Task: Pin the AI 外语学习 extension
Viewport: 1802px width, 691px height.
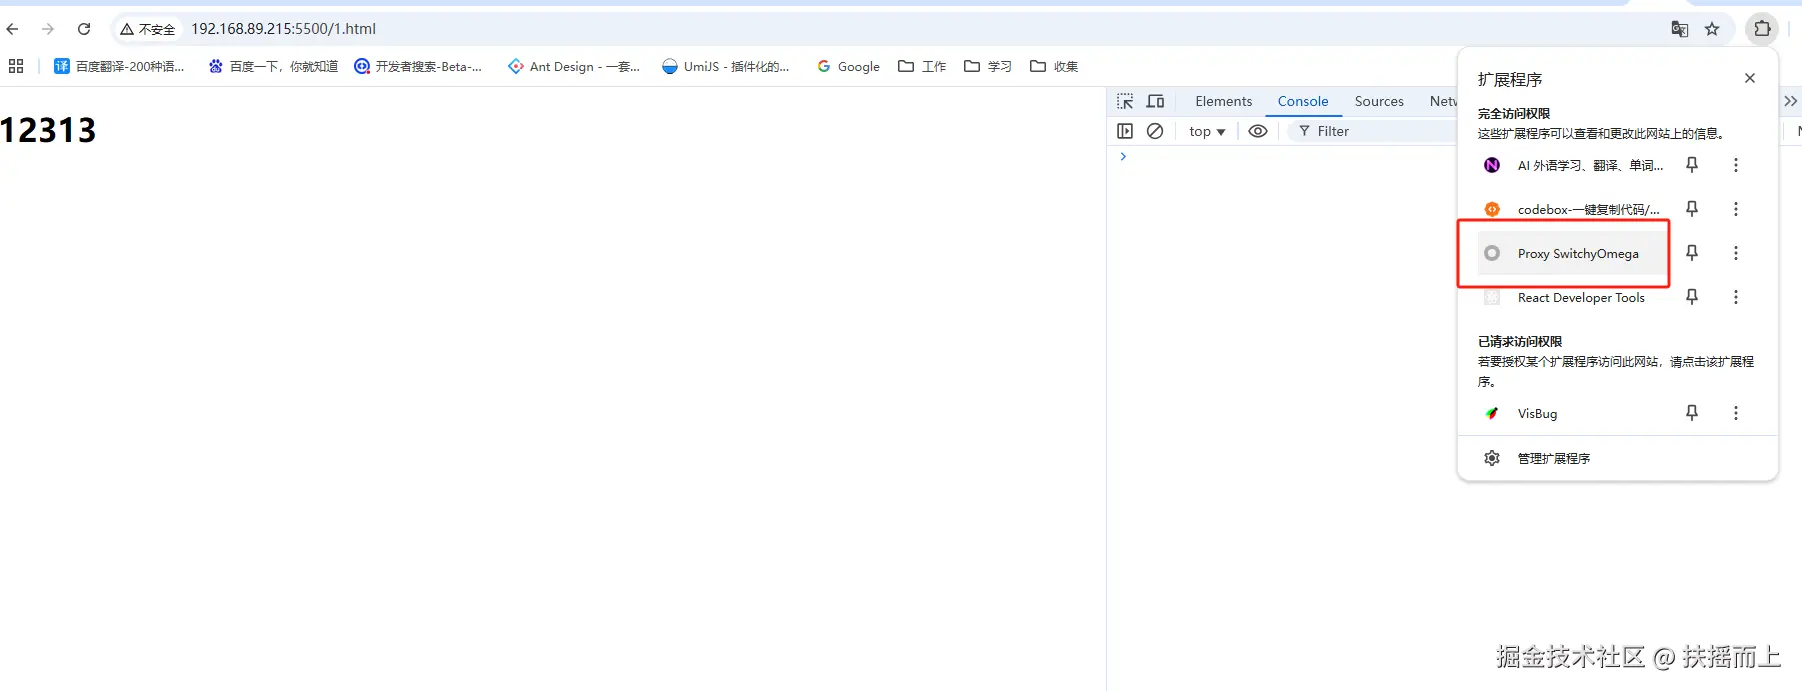Action: (x=1692, y=165)
